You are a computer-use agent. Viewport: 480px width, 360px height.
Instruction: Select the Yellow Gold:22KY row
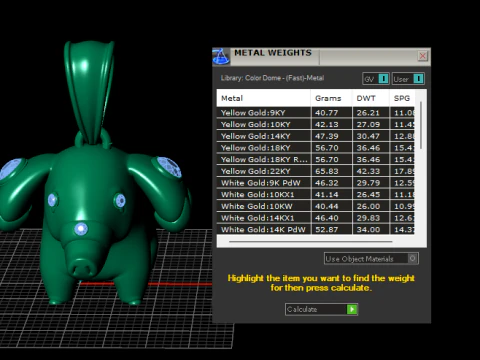pos(315,171)
